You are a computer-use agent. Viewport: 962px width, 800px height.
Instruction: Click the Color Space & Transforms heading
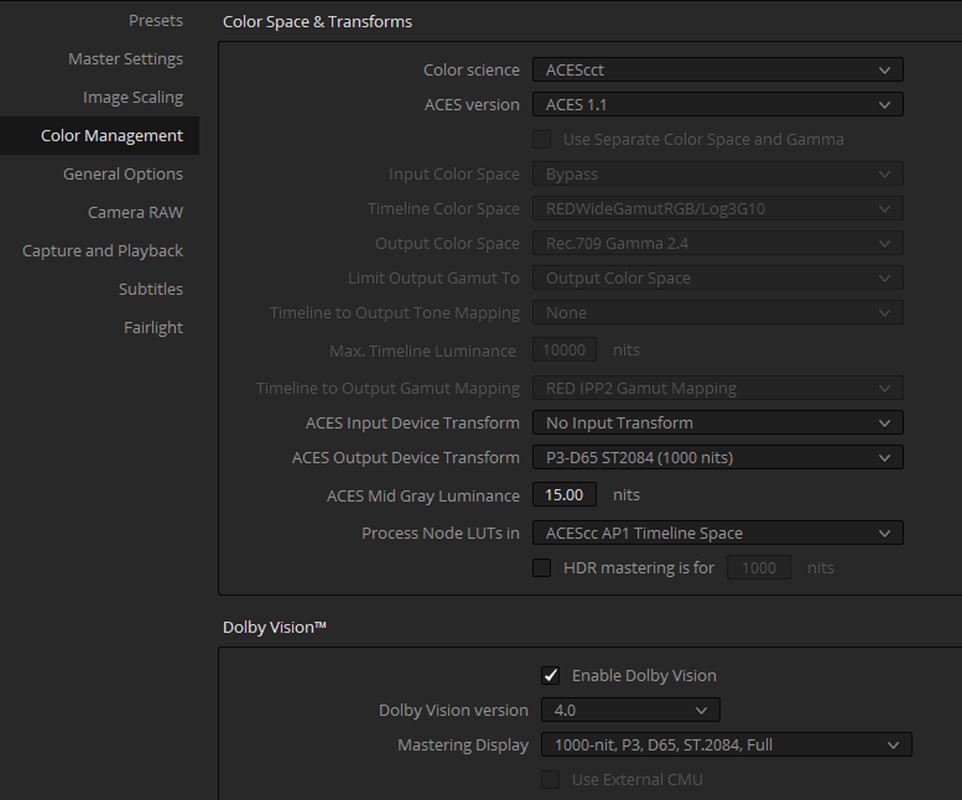point(317,21)
